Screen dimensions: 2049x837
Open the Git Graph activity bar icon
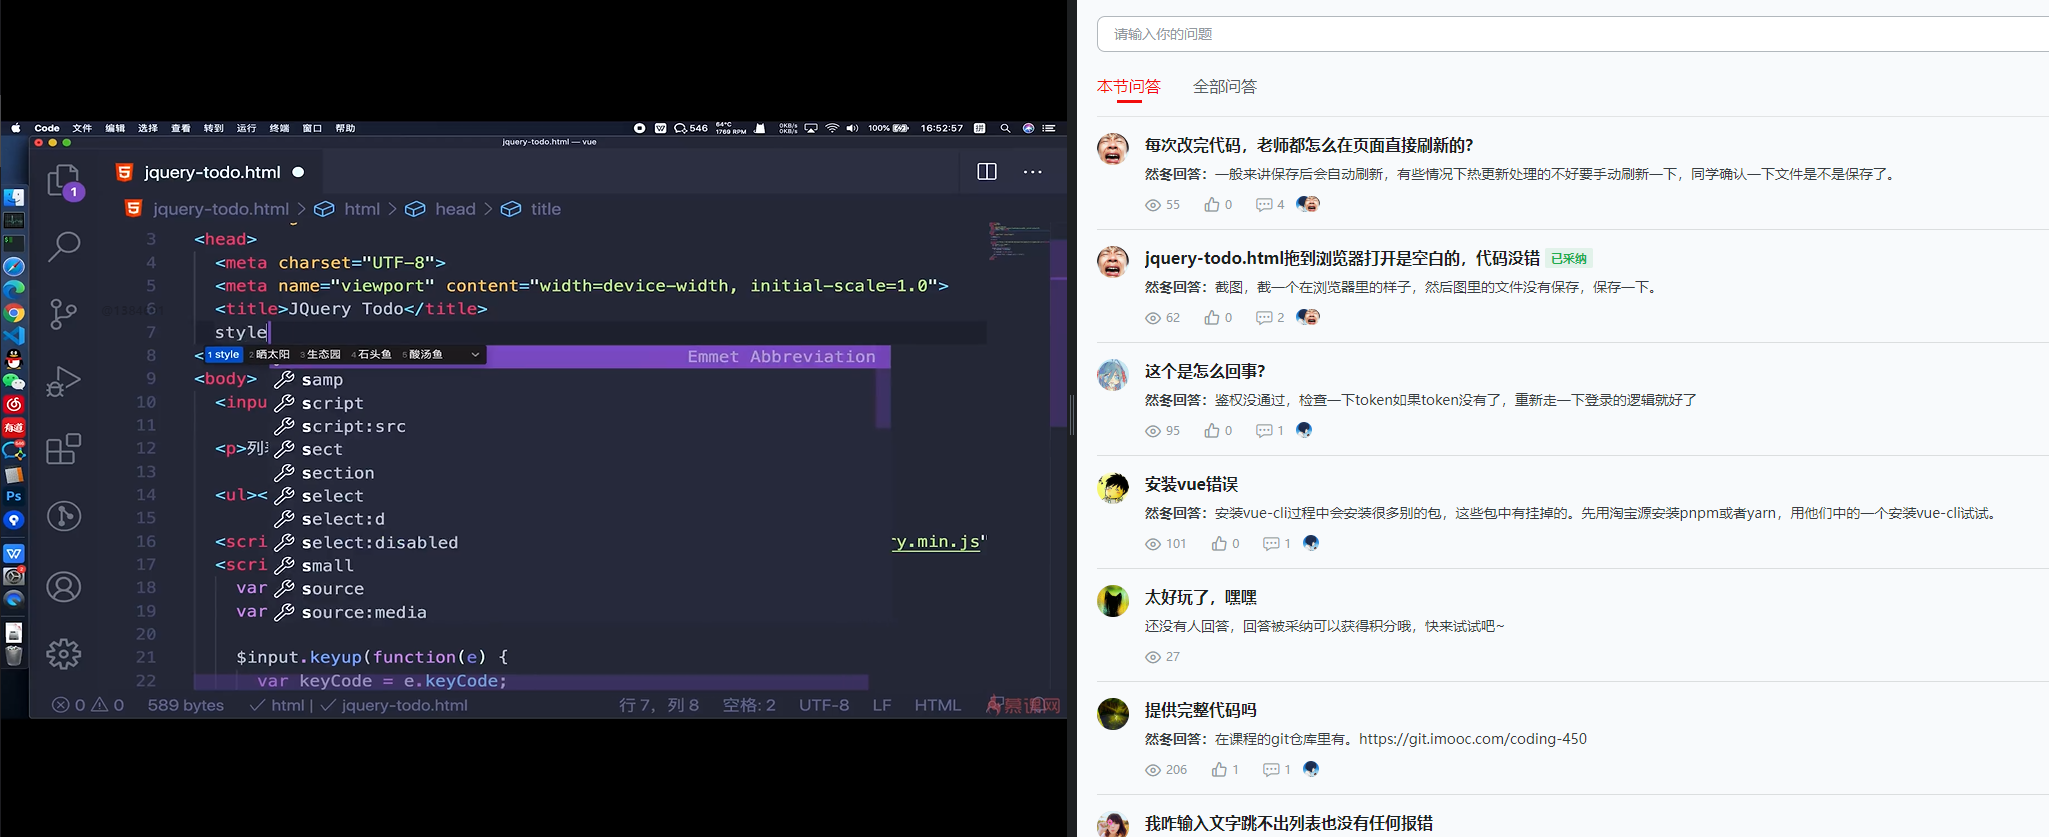(x=64, y=516)
